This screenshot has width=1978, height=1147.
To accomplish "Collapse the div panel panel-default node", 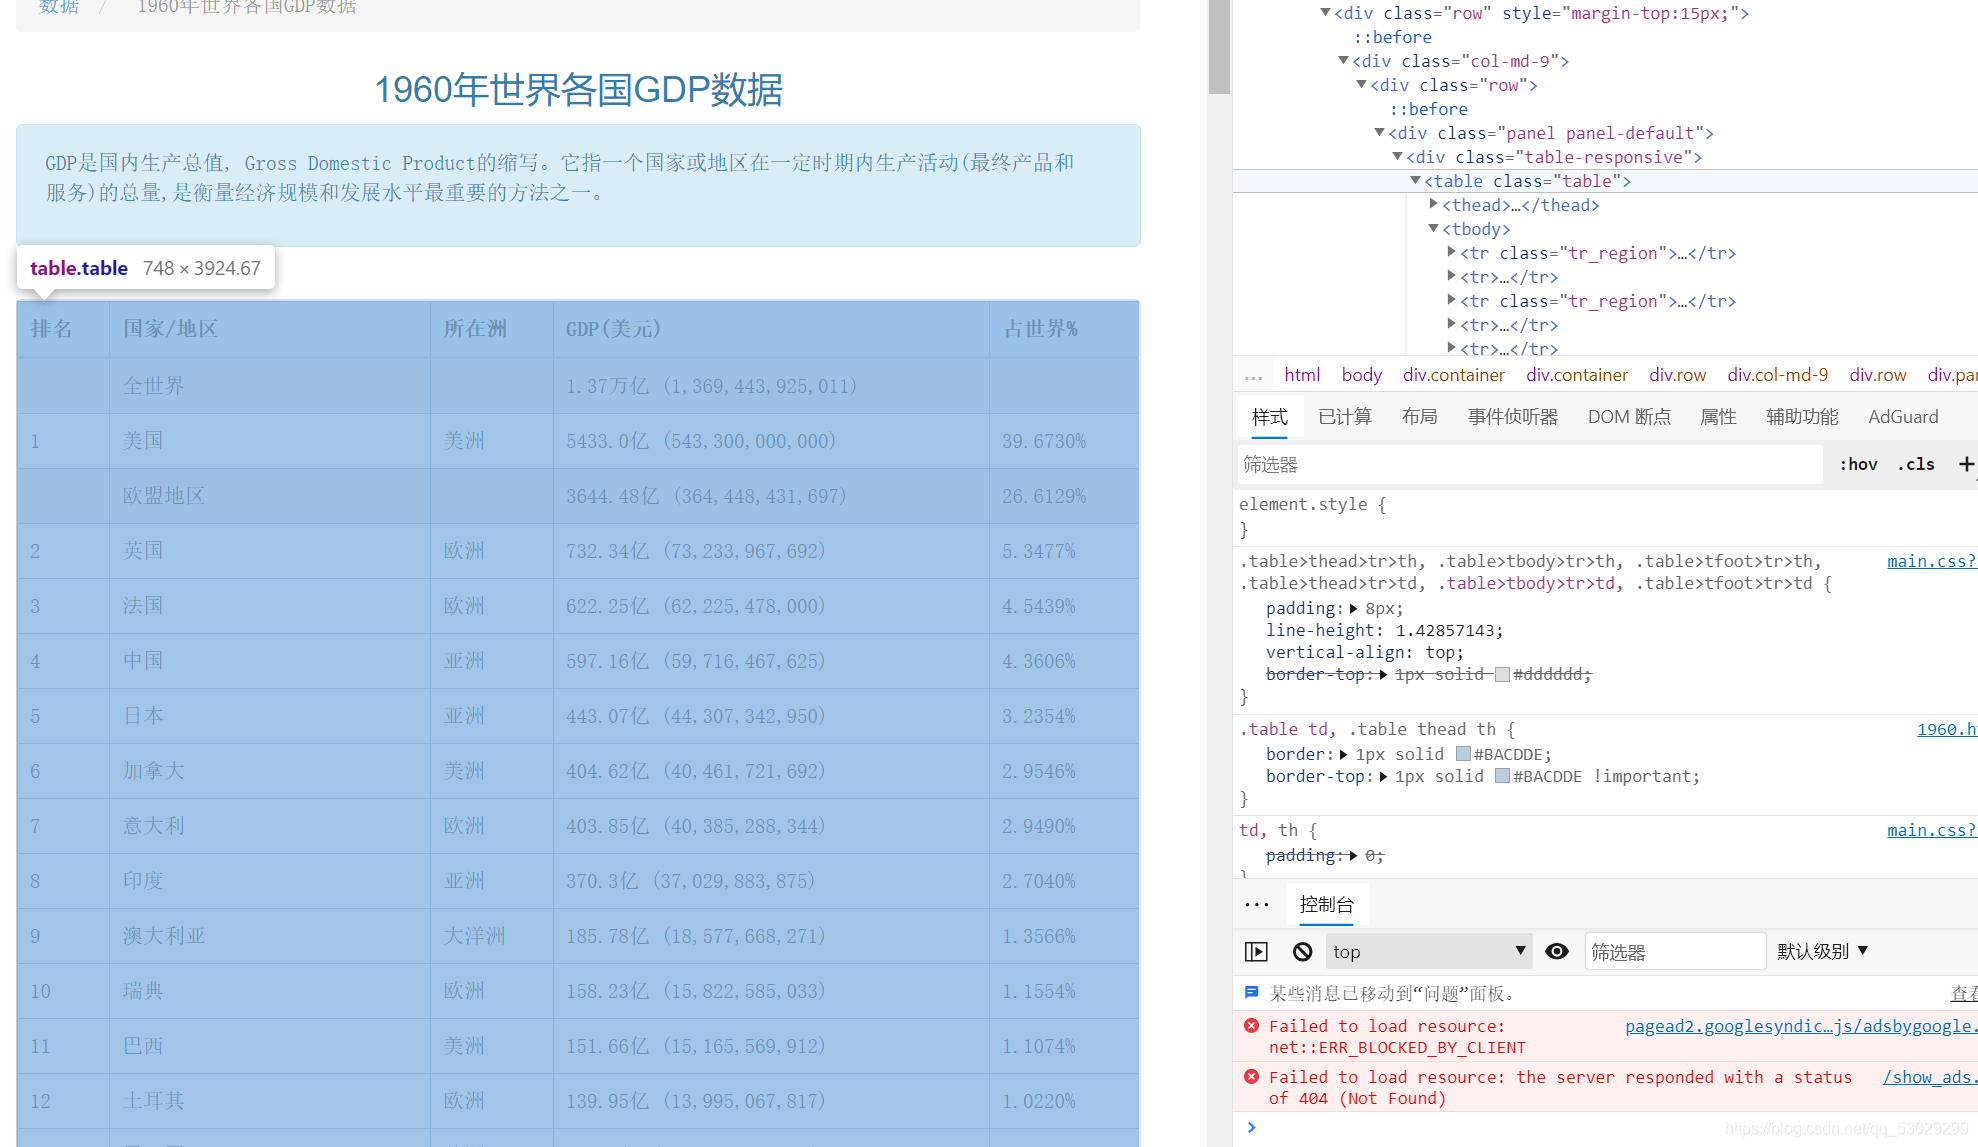I will coord(1380,132).
